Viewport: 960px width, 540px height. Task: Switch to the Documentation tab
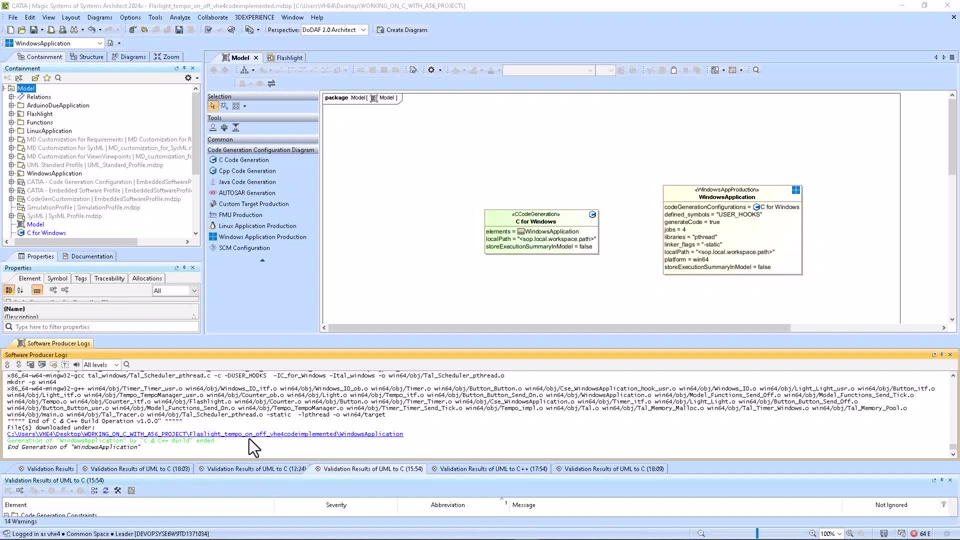click(x=88, y=257)
